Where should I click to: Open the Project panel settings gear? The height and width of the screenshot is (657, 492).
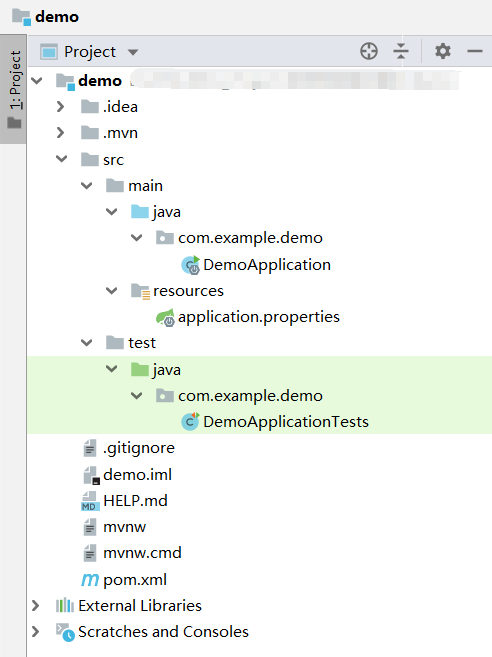(x=443, y=51)
